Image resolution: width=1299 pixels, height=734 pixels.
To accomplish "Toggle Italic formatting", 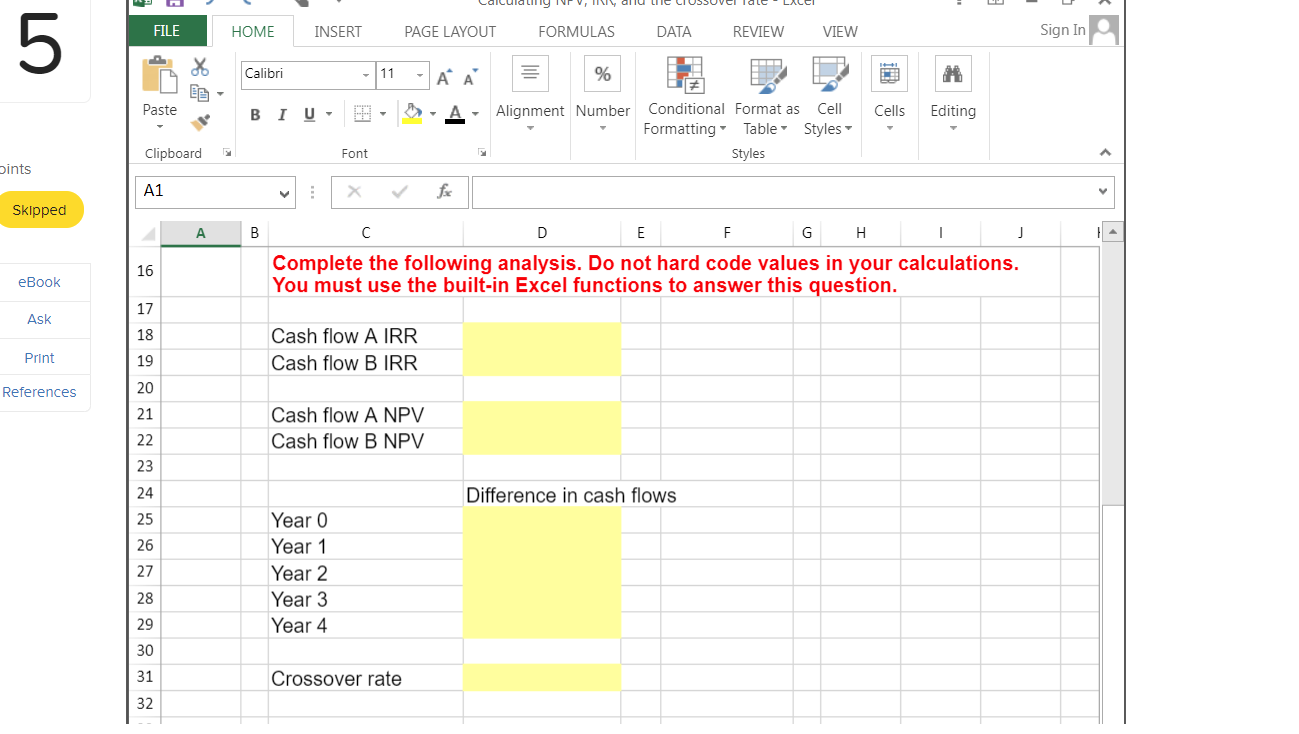I will 282,114.
